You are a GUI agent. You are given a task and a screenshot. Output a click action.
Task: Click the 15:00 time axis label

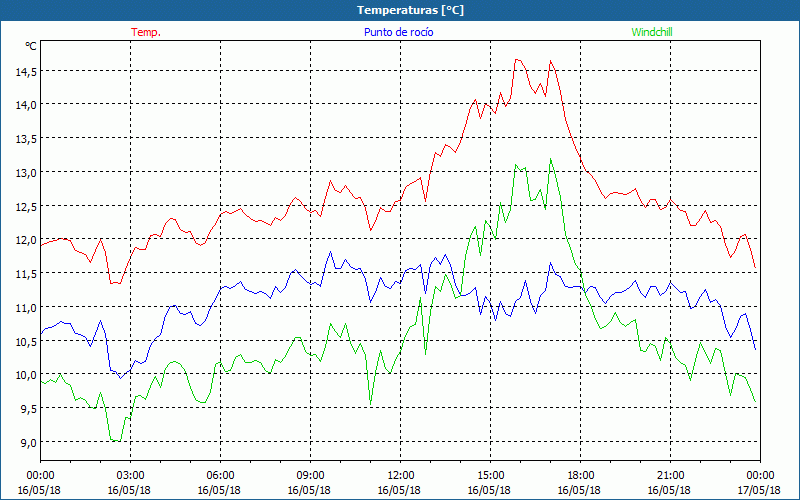pos(490,475)
